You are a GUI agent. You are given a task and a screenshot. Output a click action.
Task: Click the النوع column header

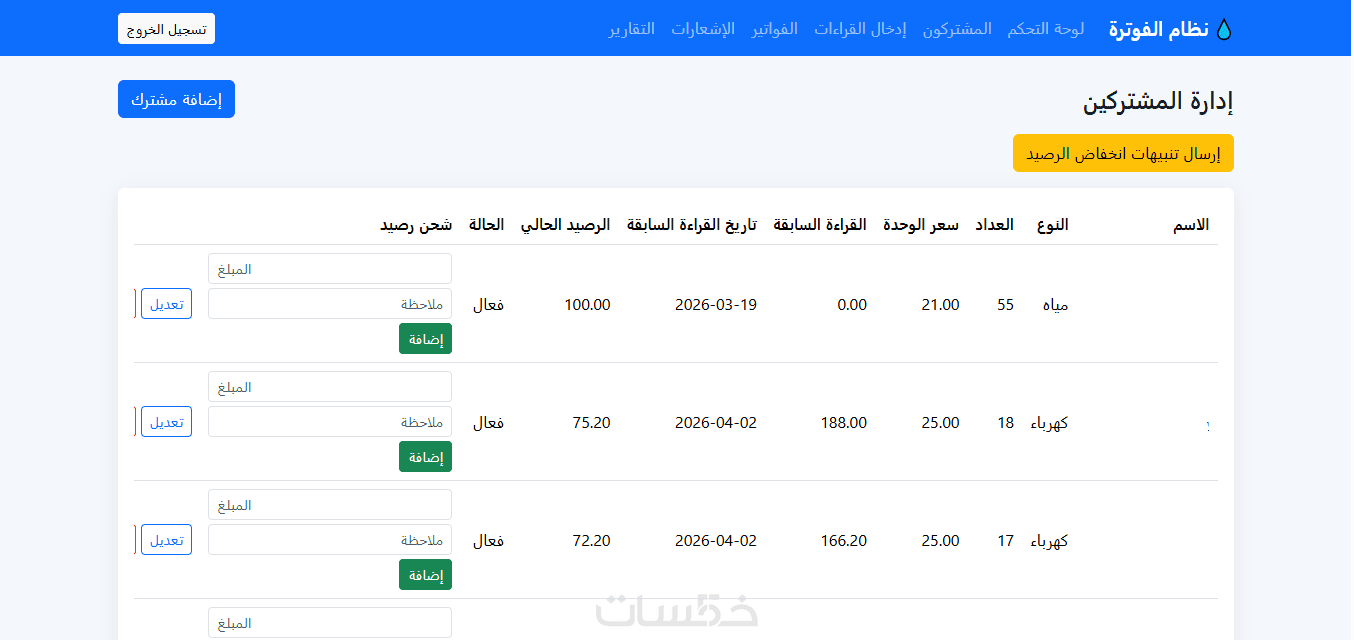(1052, 225)
